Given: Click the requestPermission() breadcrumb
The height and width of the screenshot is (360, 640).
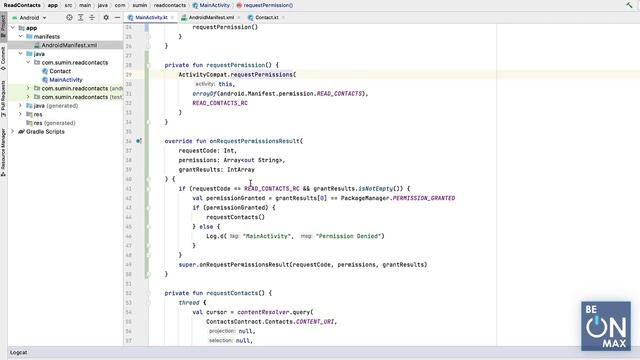Looking at the screenshot, I should 265,5.
